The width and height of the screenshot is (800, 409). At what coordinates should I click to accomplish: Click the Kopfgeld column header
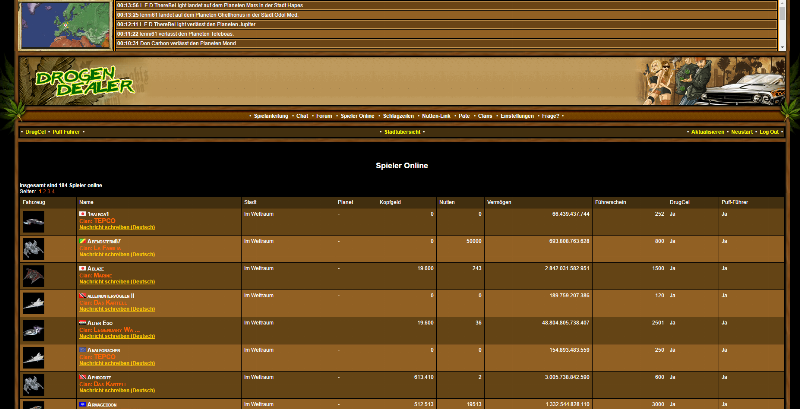[390, 202]
